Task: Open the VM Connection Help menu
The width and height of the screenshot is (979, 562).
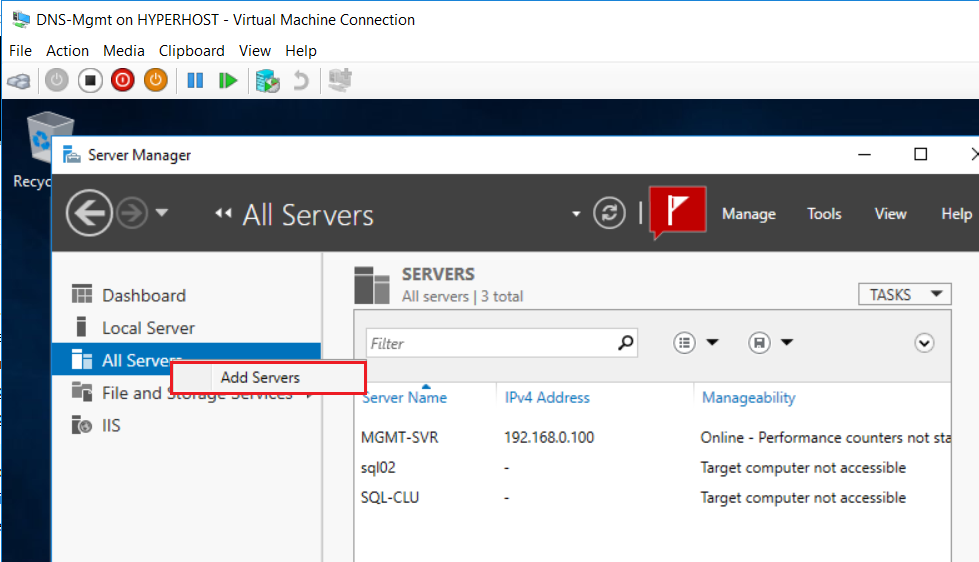Action: pyautogui.click(x=301, y=51)
